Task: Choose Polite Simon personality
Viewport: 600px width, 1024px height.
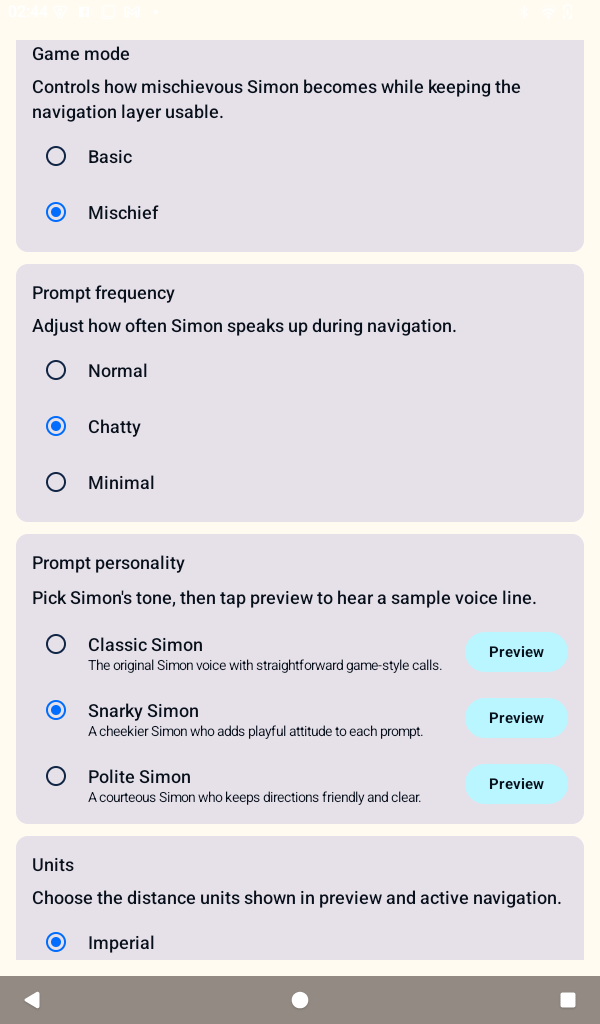Action: coord(56,776)
